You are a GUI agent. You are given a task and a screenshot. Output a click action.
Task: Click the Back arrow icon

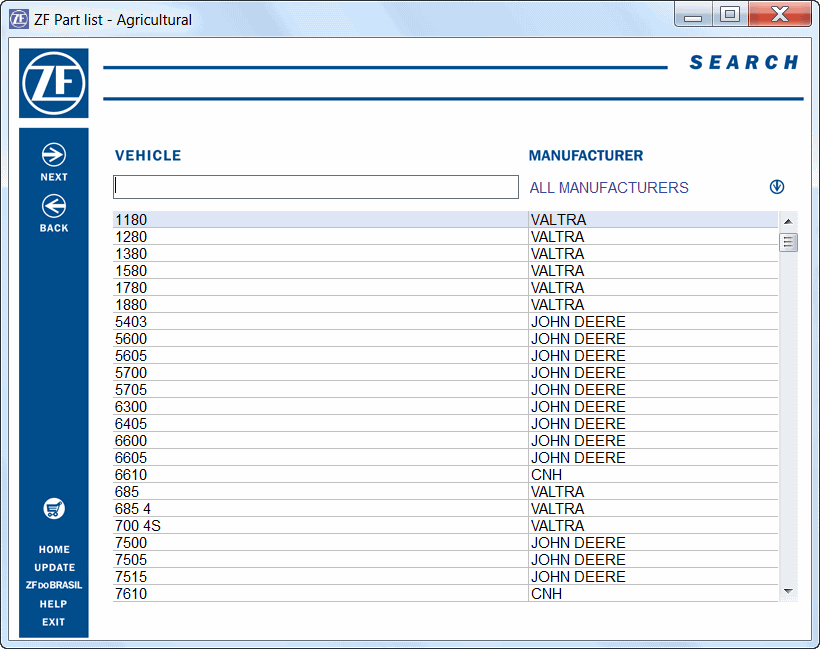pyautogui.click(x=54, y=207)
